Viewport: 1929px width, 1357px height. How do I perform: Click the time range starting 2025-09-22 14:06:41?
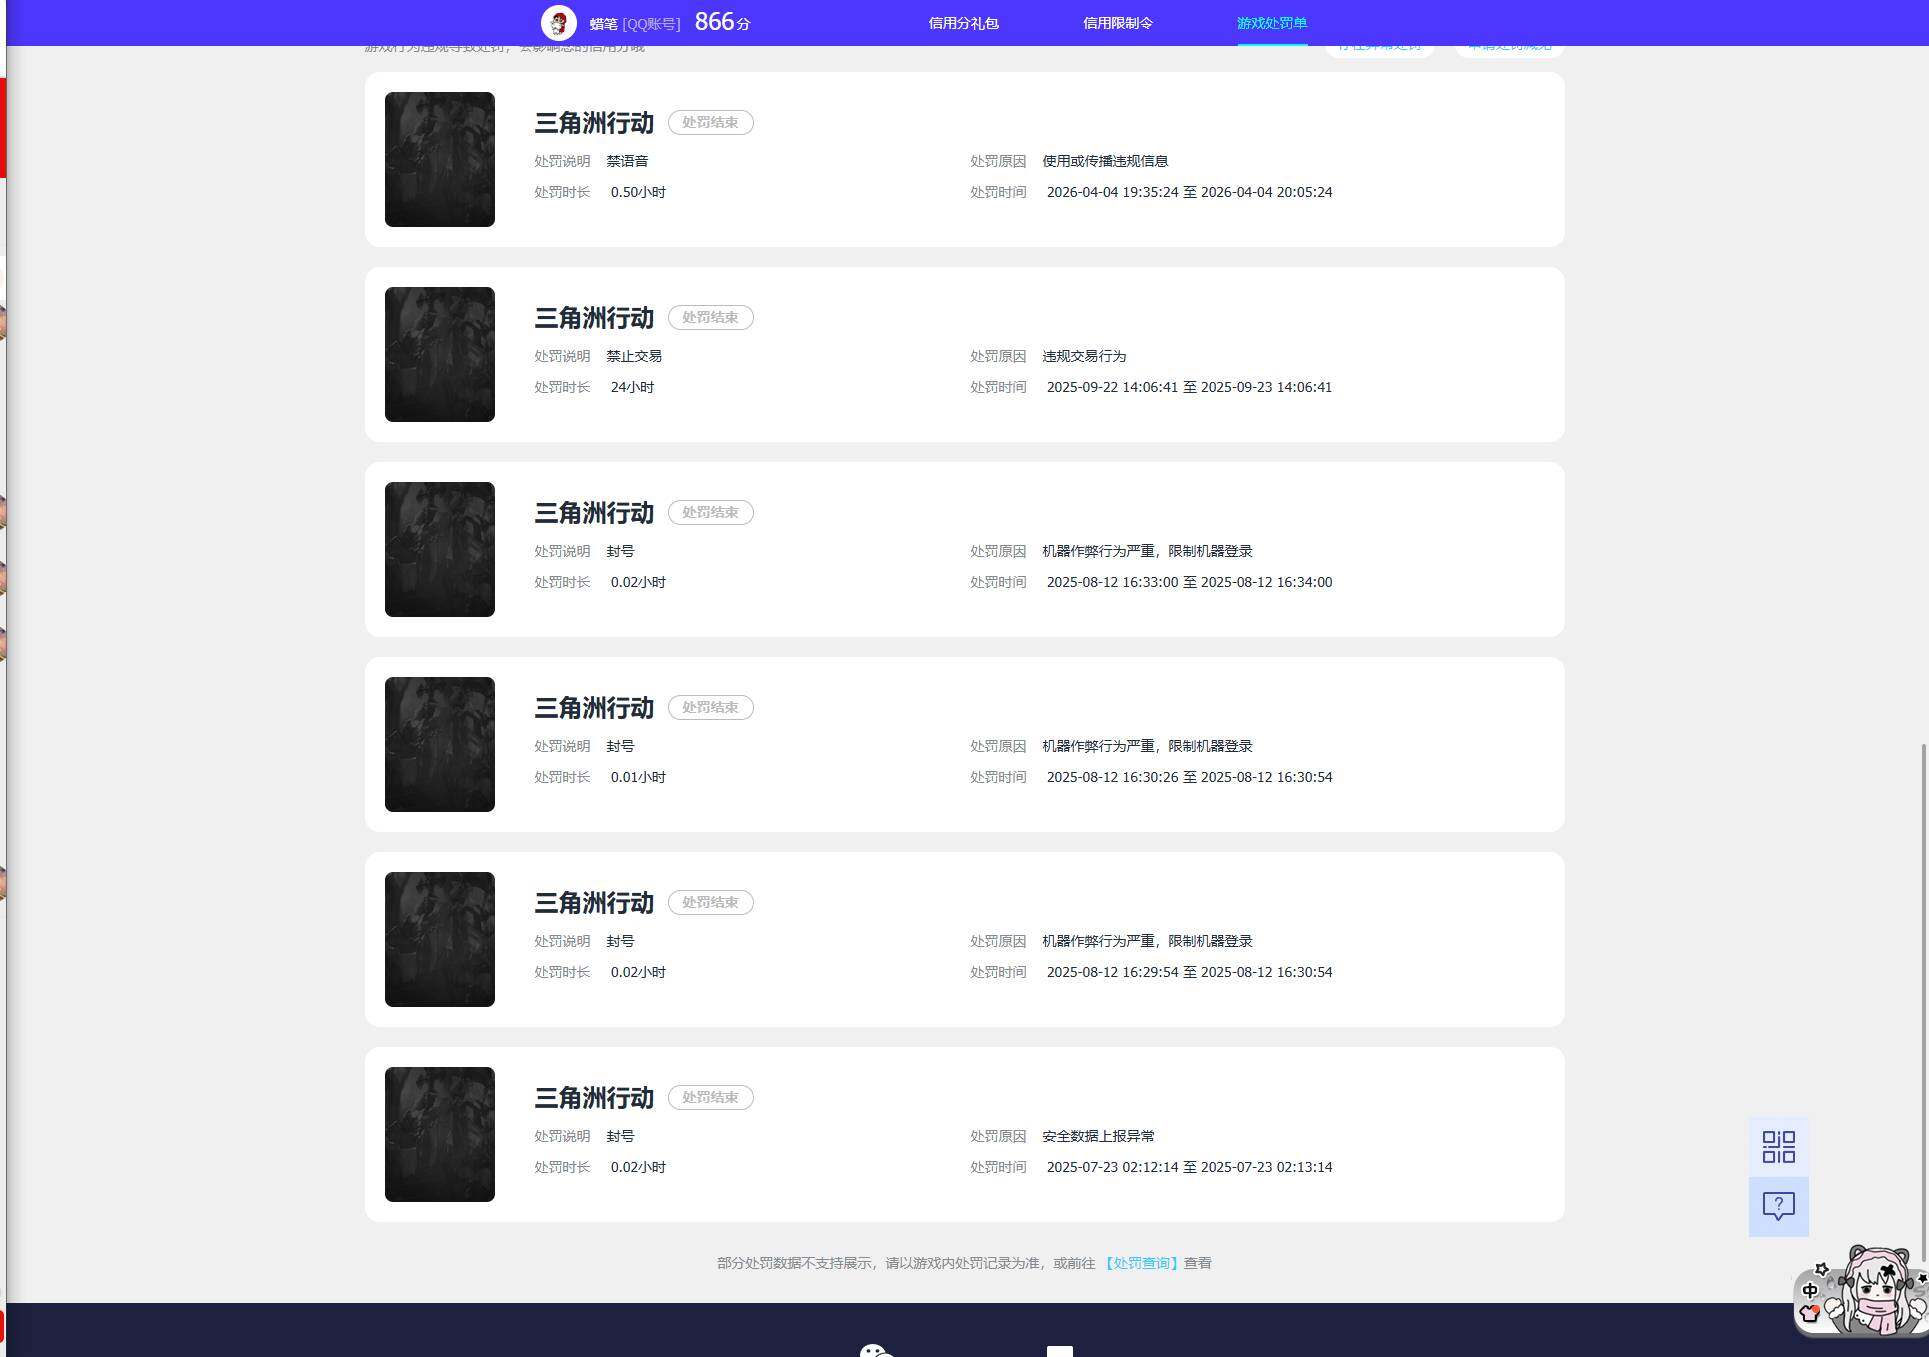click(1189, 387)
